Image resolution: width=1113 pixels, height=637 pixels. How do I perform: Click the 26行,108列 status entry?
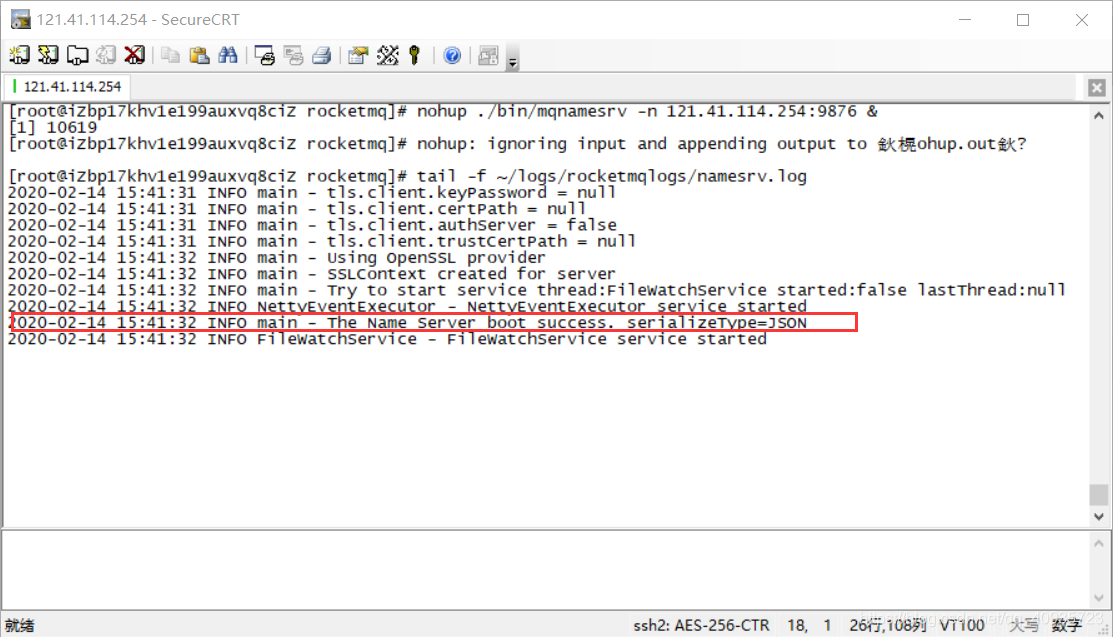click(887, 626)
